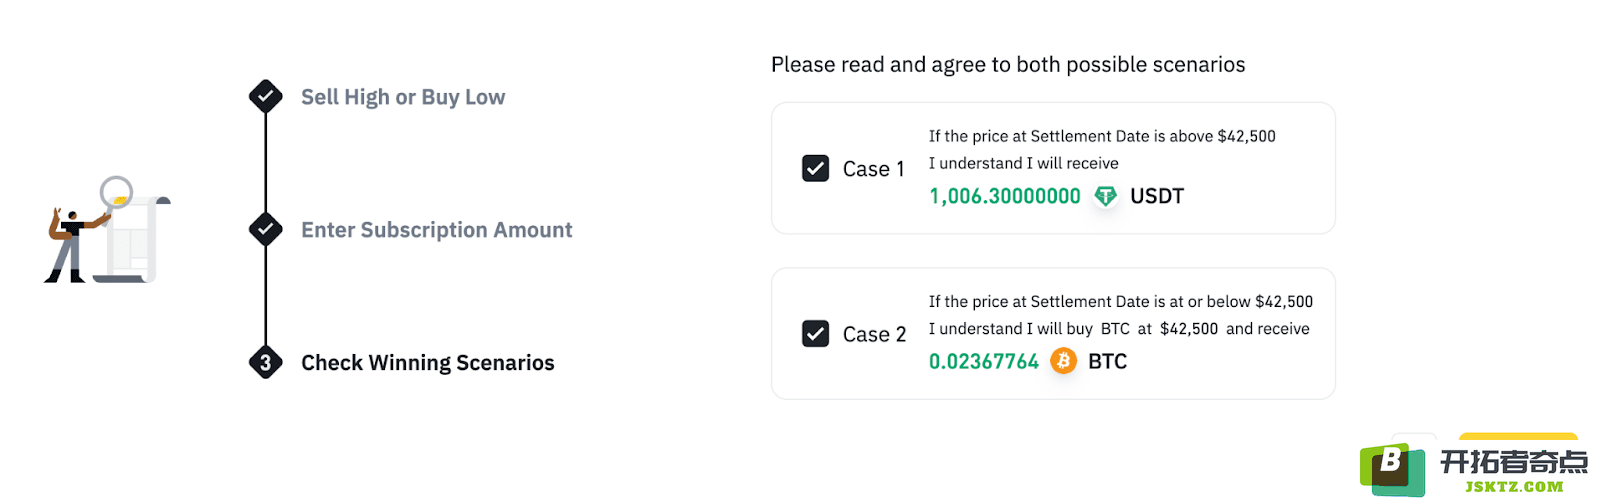The height and width of the screenshot is (500, 1600).
Task: Open the JSKTZ.COM watermark link
Action: [1514, 487]
